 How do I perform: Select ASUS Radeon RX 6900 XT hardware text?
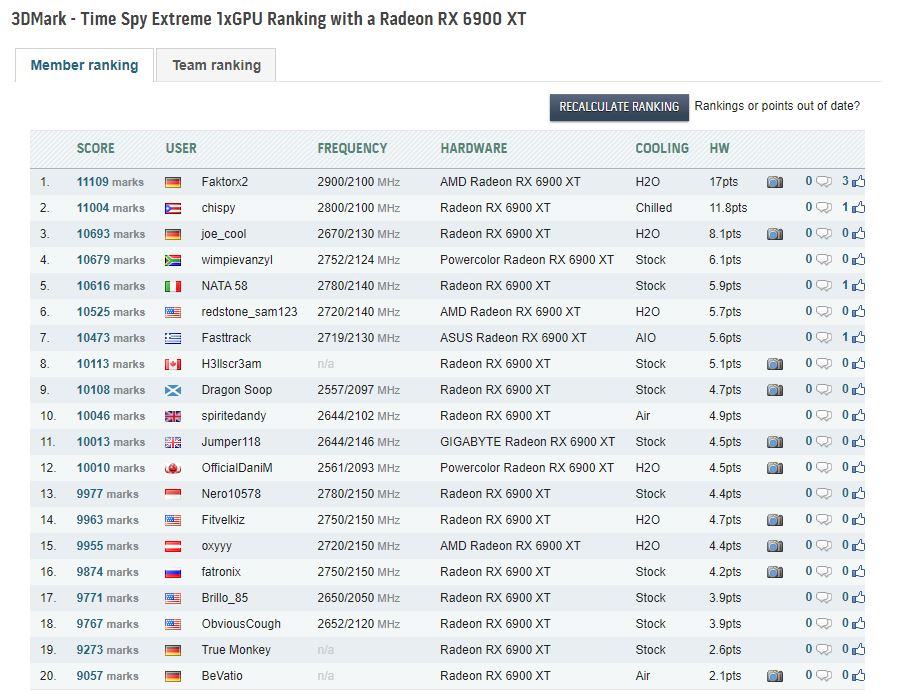pos(513,338)
